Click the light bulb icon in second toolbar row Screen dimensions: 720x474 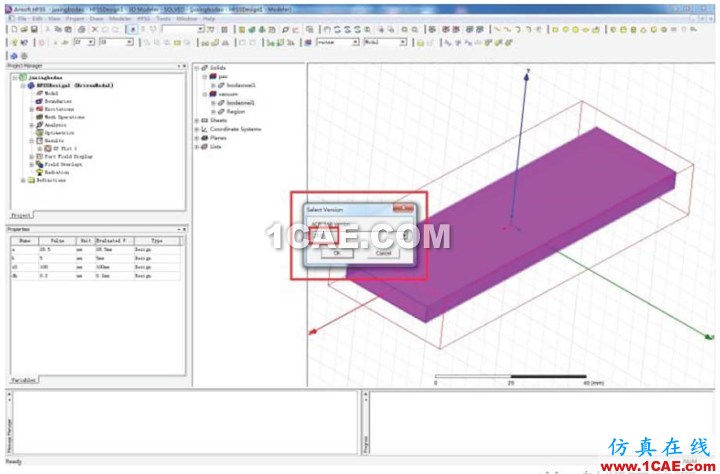tap(15, 43)
